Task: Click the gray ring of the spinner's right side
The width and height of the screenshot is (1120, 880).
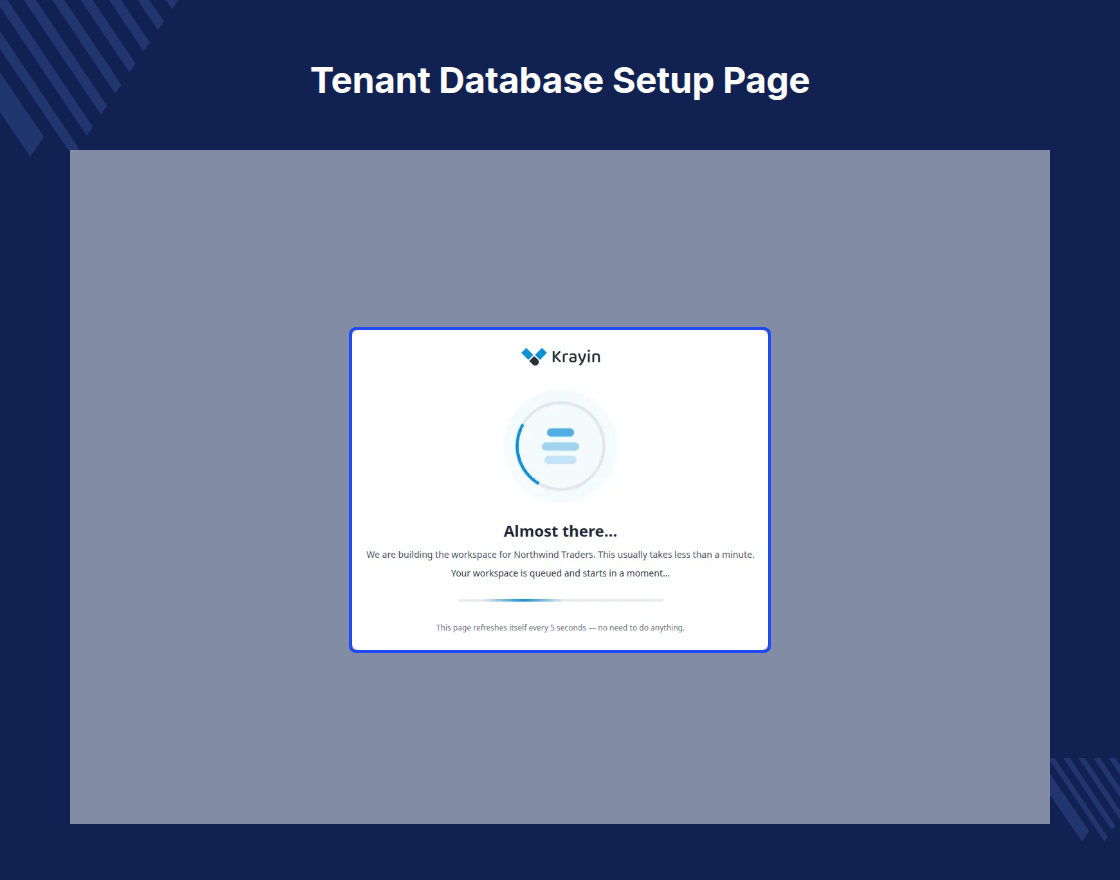Action: [x=604, y=446]
